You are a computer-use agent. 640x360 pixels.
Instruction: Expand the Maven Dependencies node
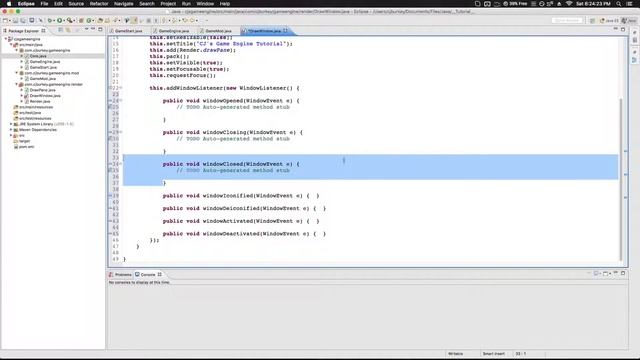(11, 130)
